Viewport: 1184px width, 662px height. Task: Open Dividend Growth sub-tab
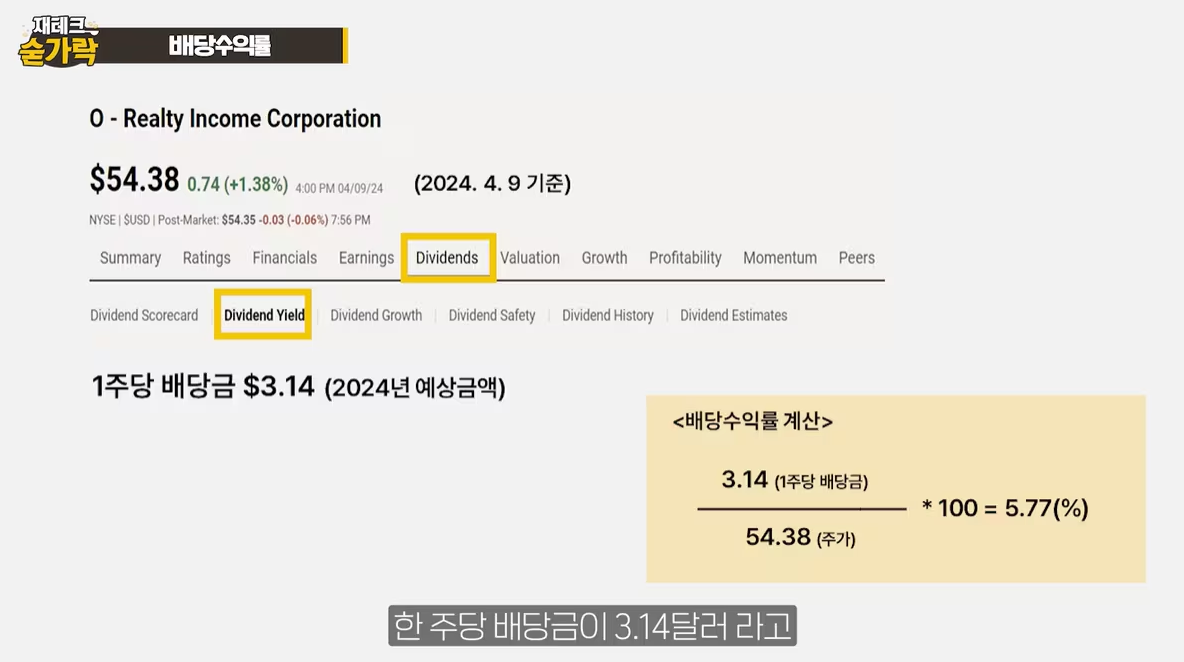(x=376, y=316)
